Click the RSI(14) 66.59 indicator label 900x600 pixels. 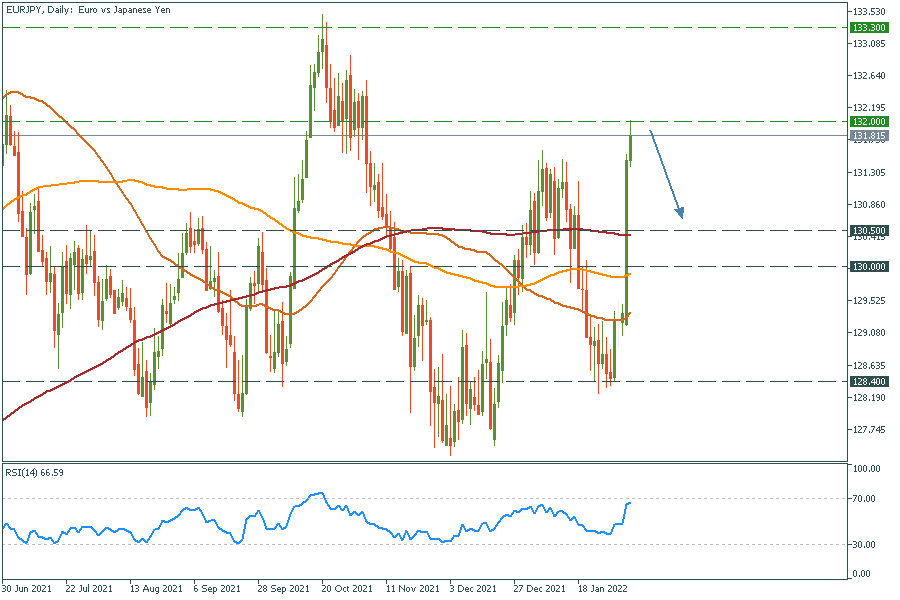40,473
